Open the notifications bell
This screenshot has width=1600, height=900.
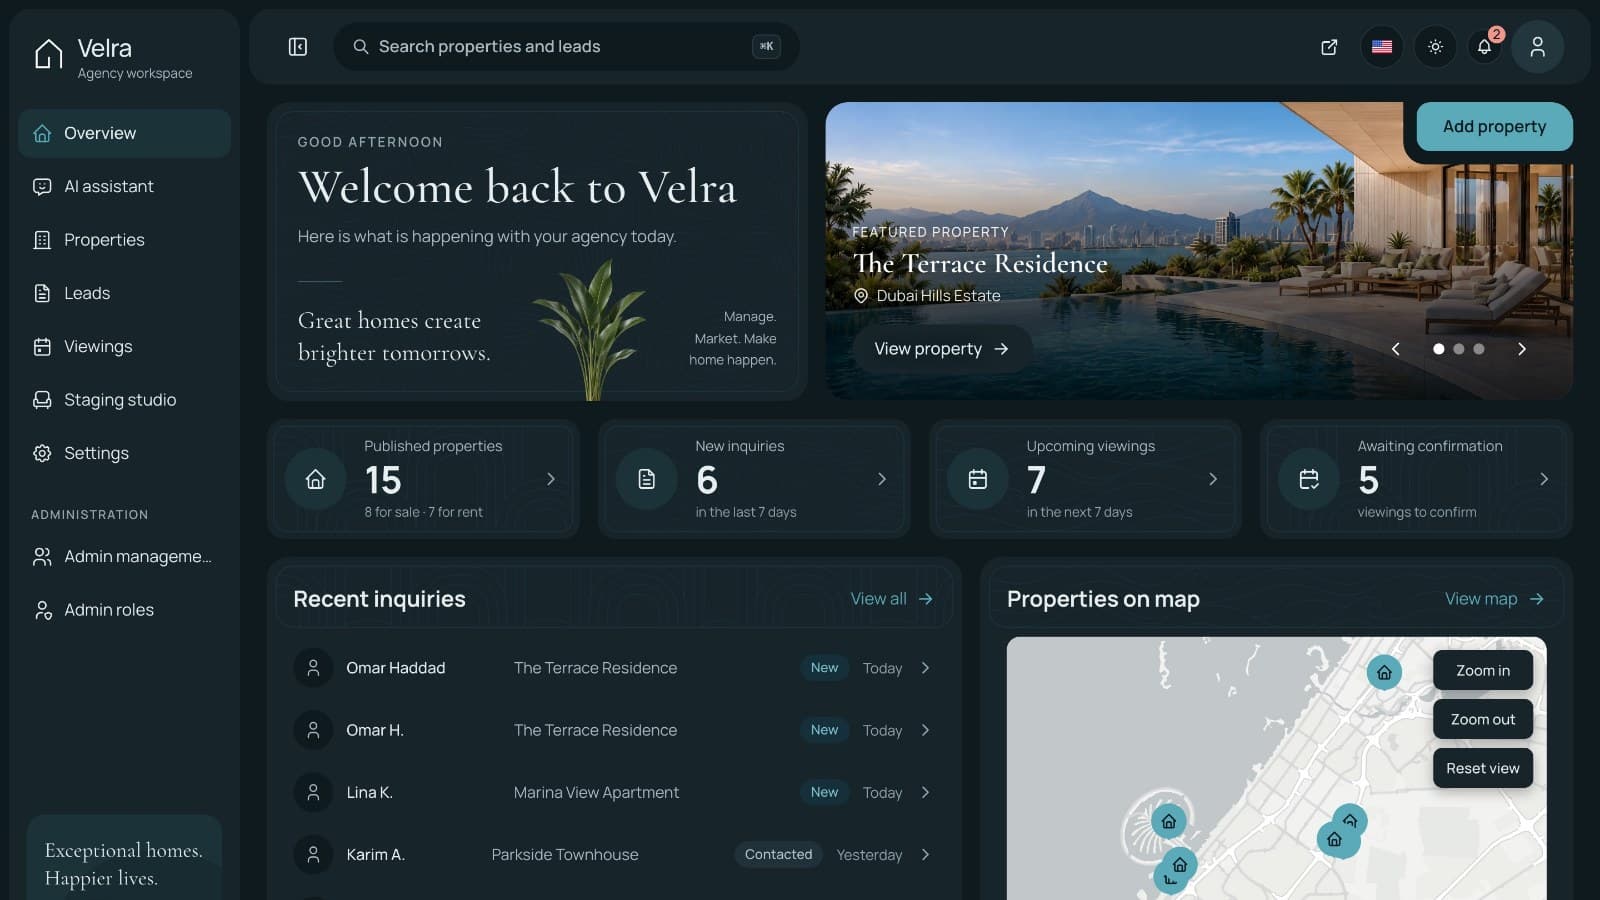coord(1485,47)
